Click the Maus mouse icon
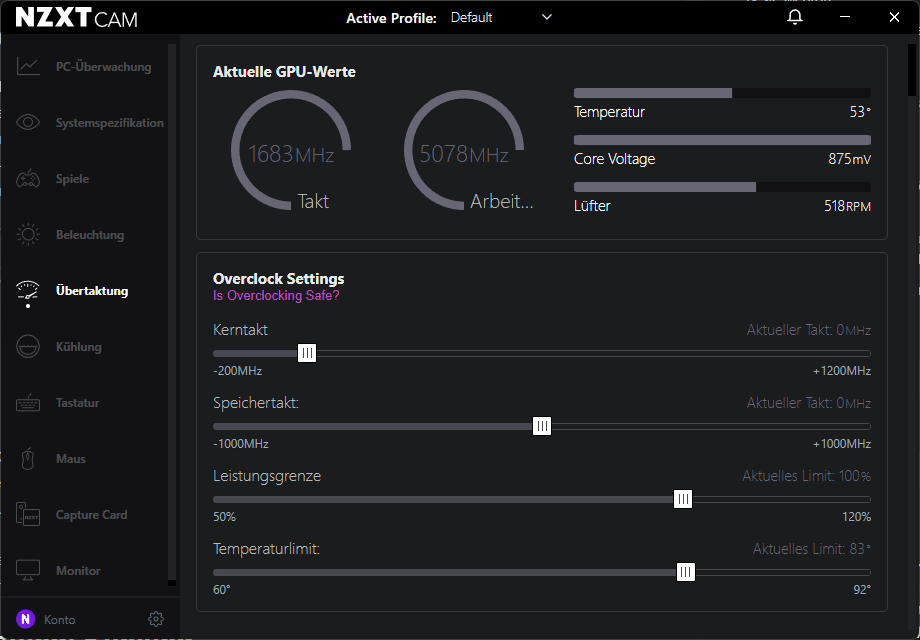This screenshot has width=920, height=640. pyautogui.click(x=28, y=459)
